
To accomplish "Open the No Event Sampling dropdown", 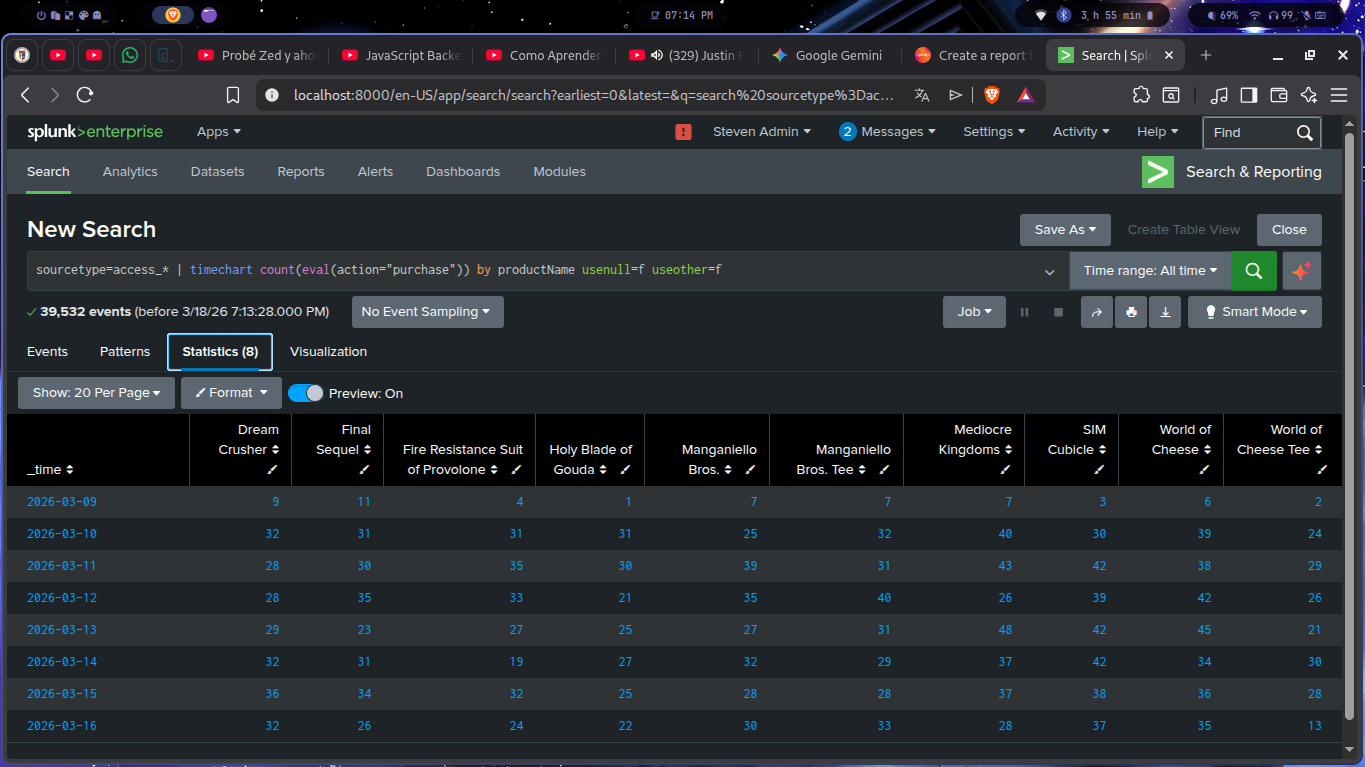I will (427, 312).
